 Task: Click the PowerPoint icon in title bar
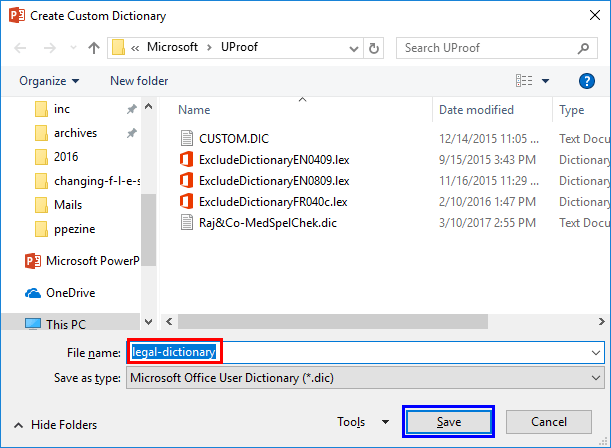pyautogui.click(x=17, y=16)
